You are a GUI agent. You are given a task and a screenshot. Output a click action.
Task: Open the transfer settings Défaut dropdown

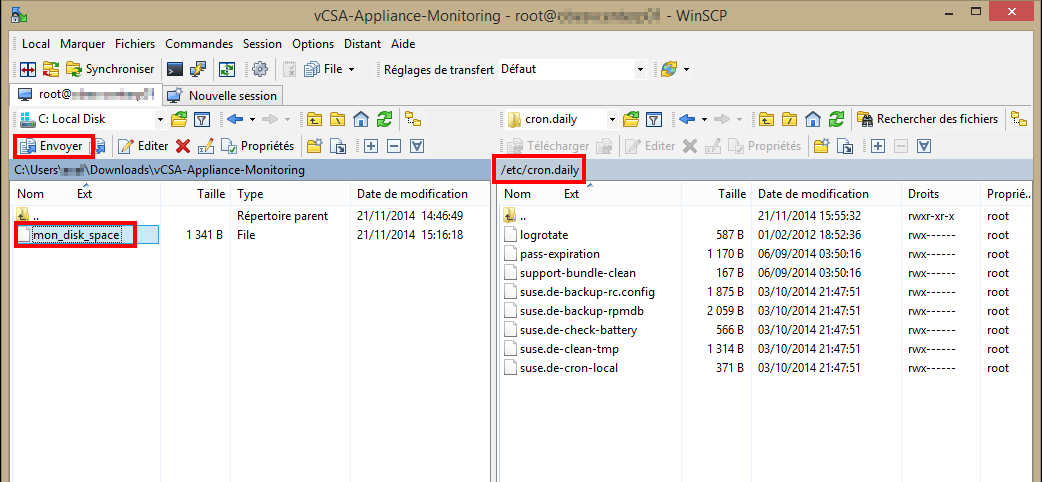[x=640, y=69]
